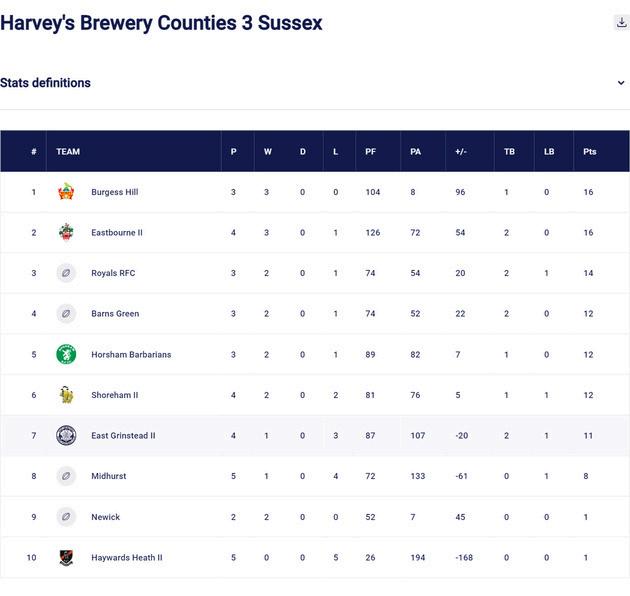Open the Stats definitions section heading
630x596 pixels.
(46, 83)
